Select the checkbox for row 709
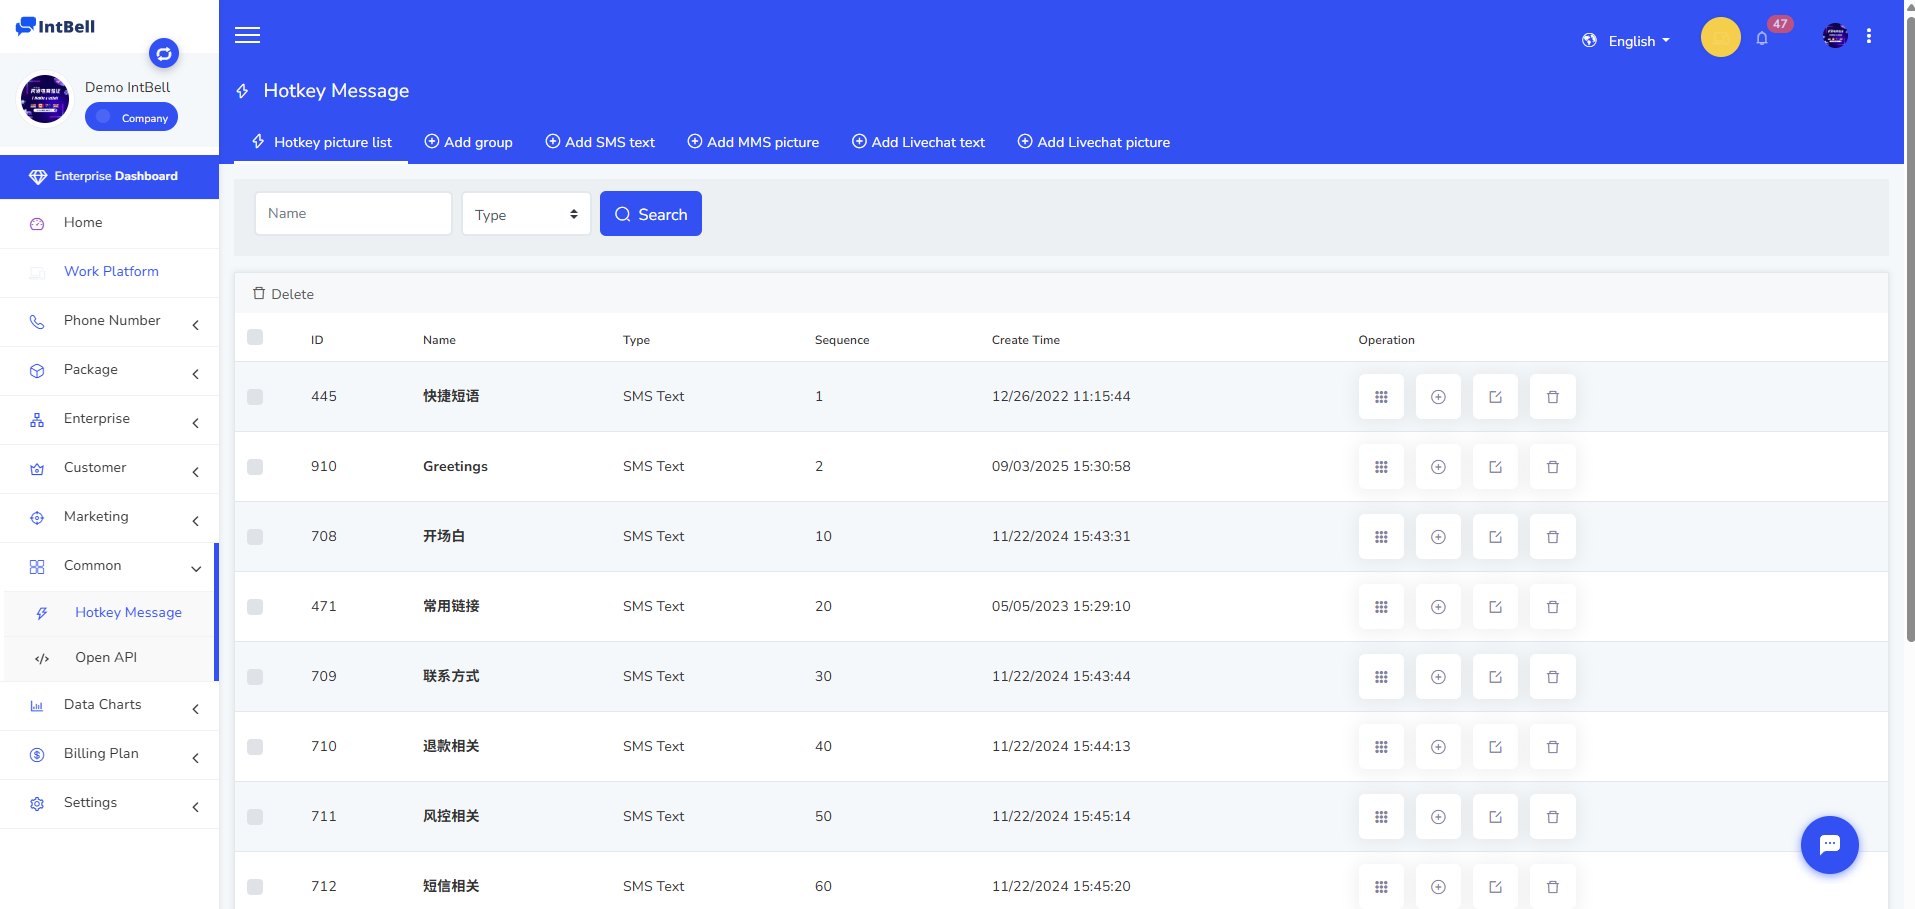Image resolution: width=1915 pixels, height=909 pixels. (255, 677)
